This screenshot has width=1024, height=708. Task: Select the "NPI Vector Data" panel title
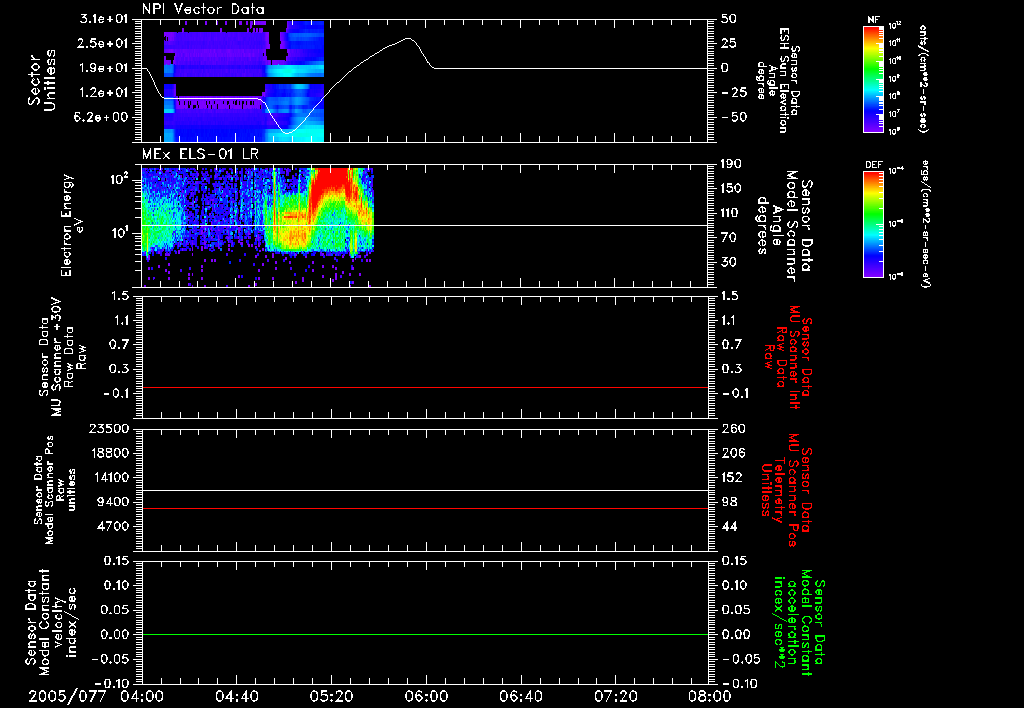204,9
